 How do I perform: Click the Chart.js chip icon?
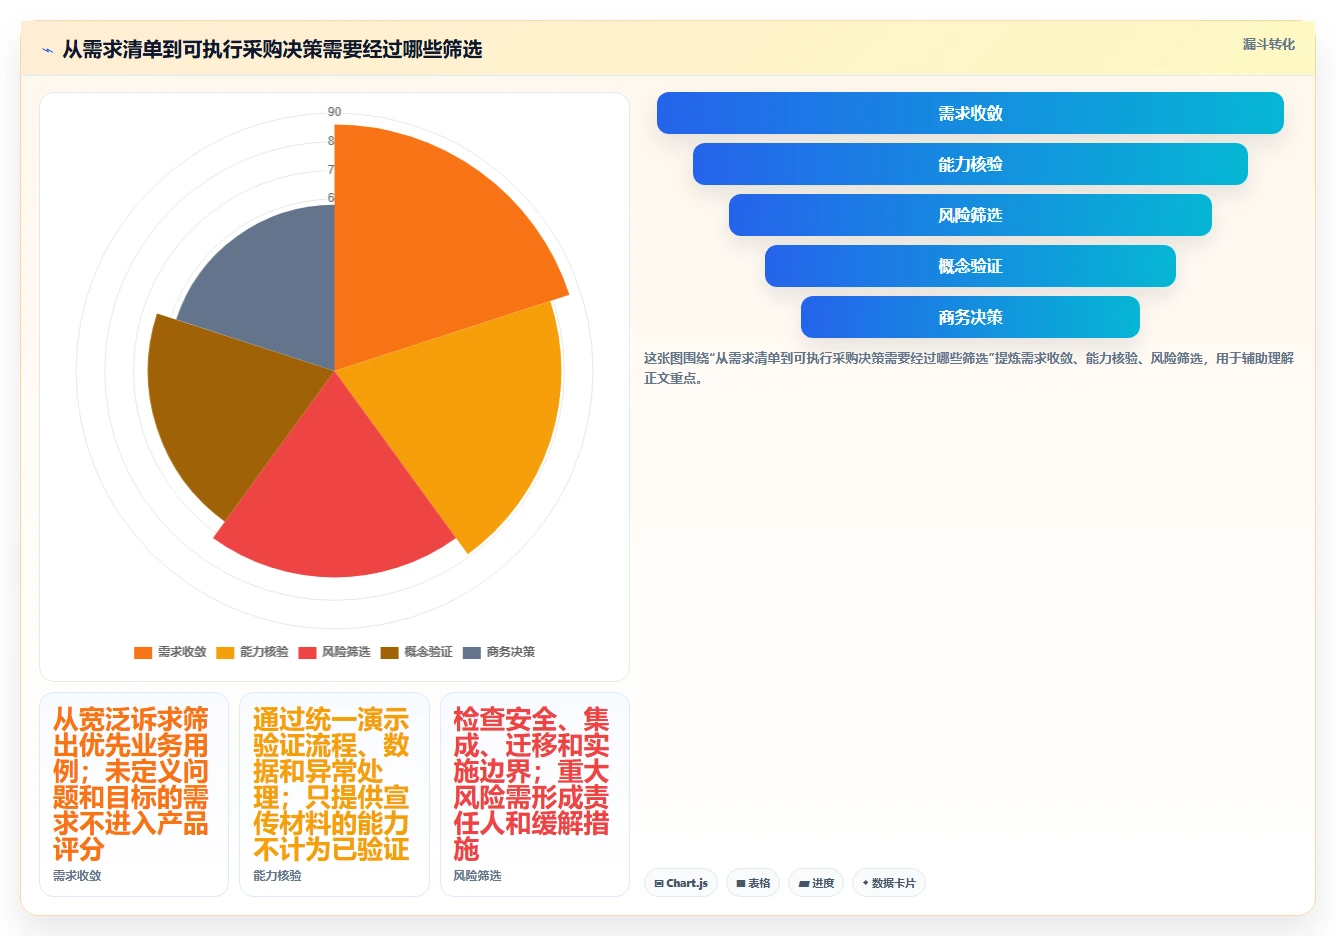click(659, 884)
